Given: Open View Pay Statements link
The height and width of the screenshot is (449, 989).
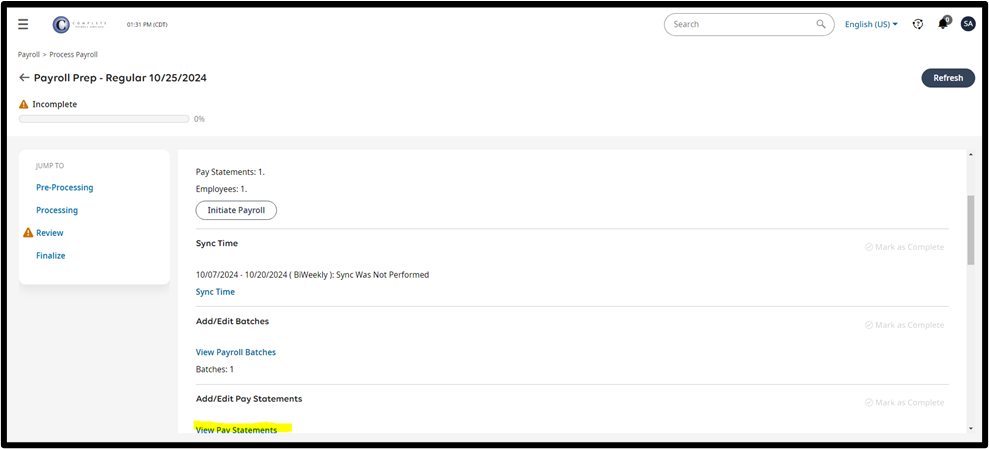Looking at the screenshot, I should (x=237, y=429).
